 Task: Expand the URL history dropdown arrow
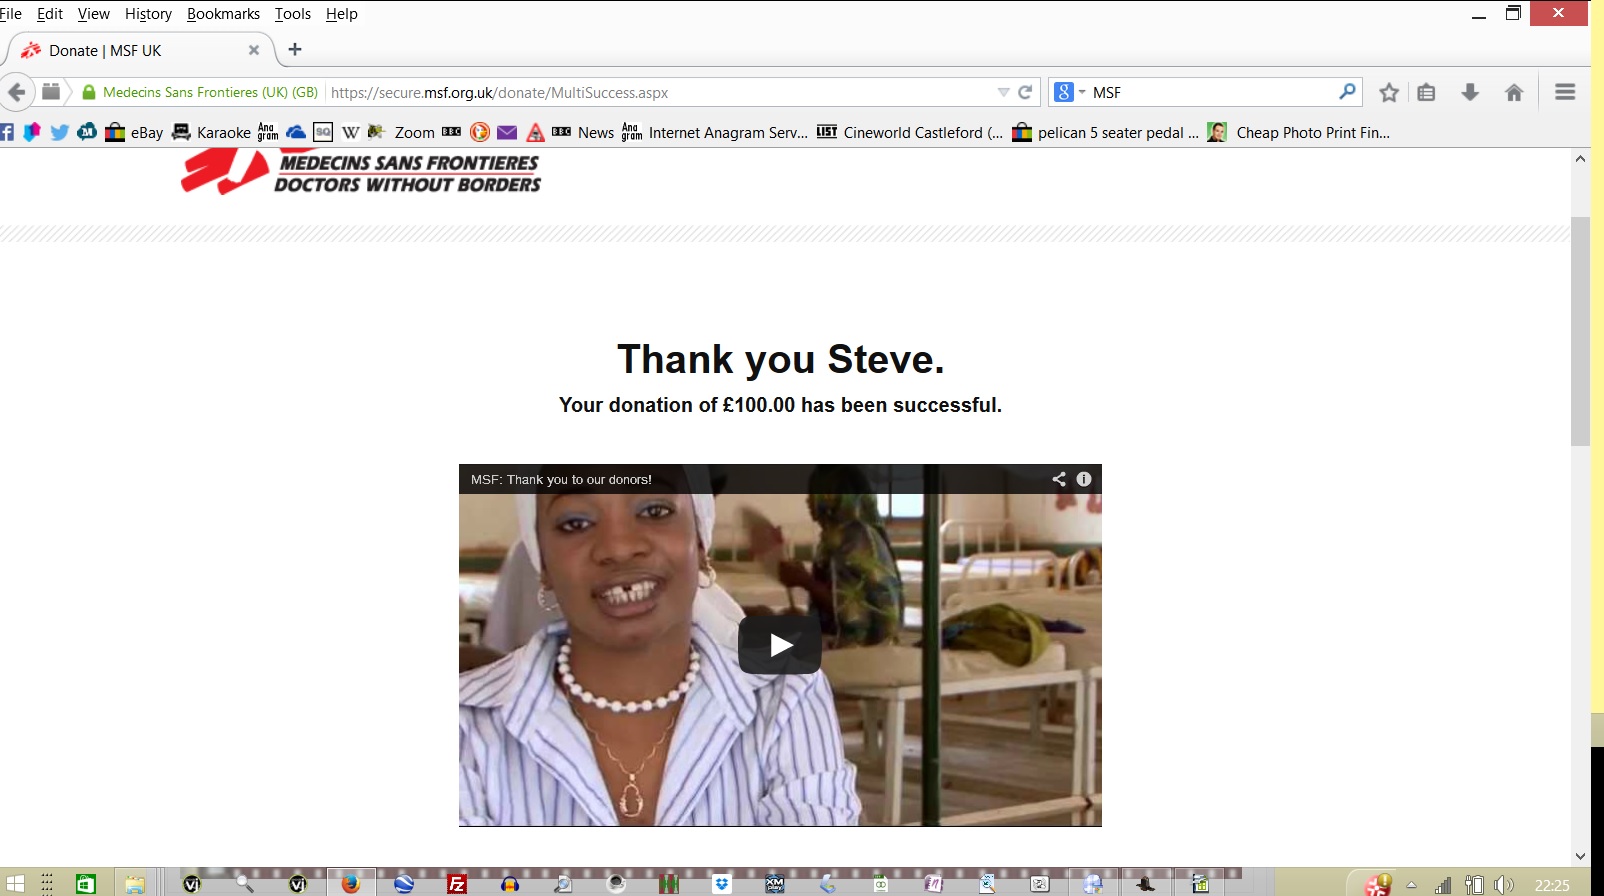(x=1003, y=92)
